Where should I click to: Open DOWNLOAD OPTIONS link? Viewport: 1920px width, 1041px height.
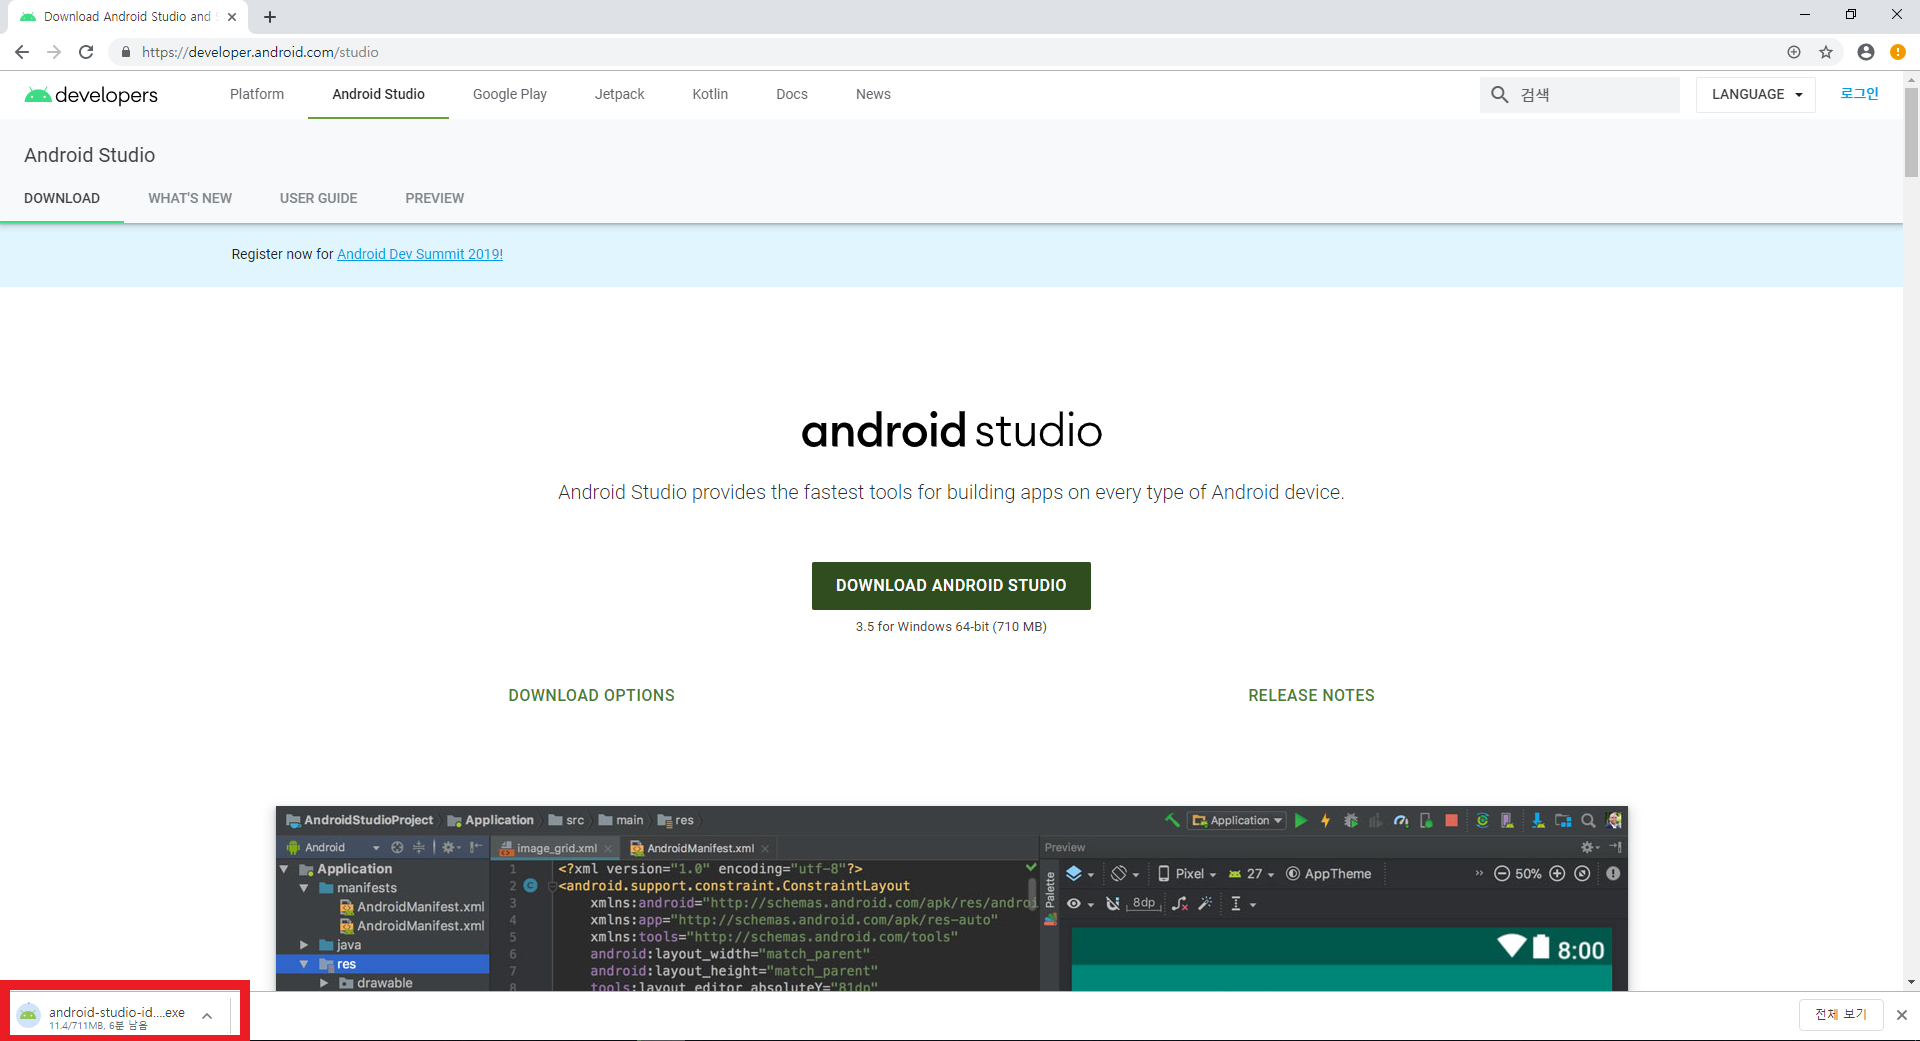(591, 695)
